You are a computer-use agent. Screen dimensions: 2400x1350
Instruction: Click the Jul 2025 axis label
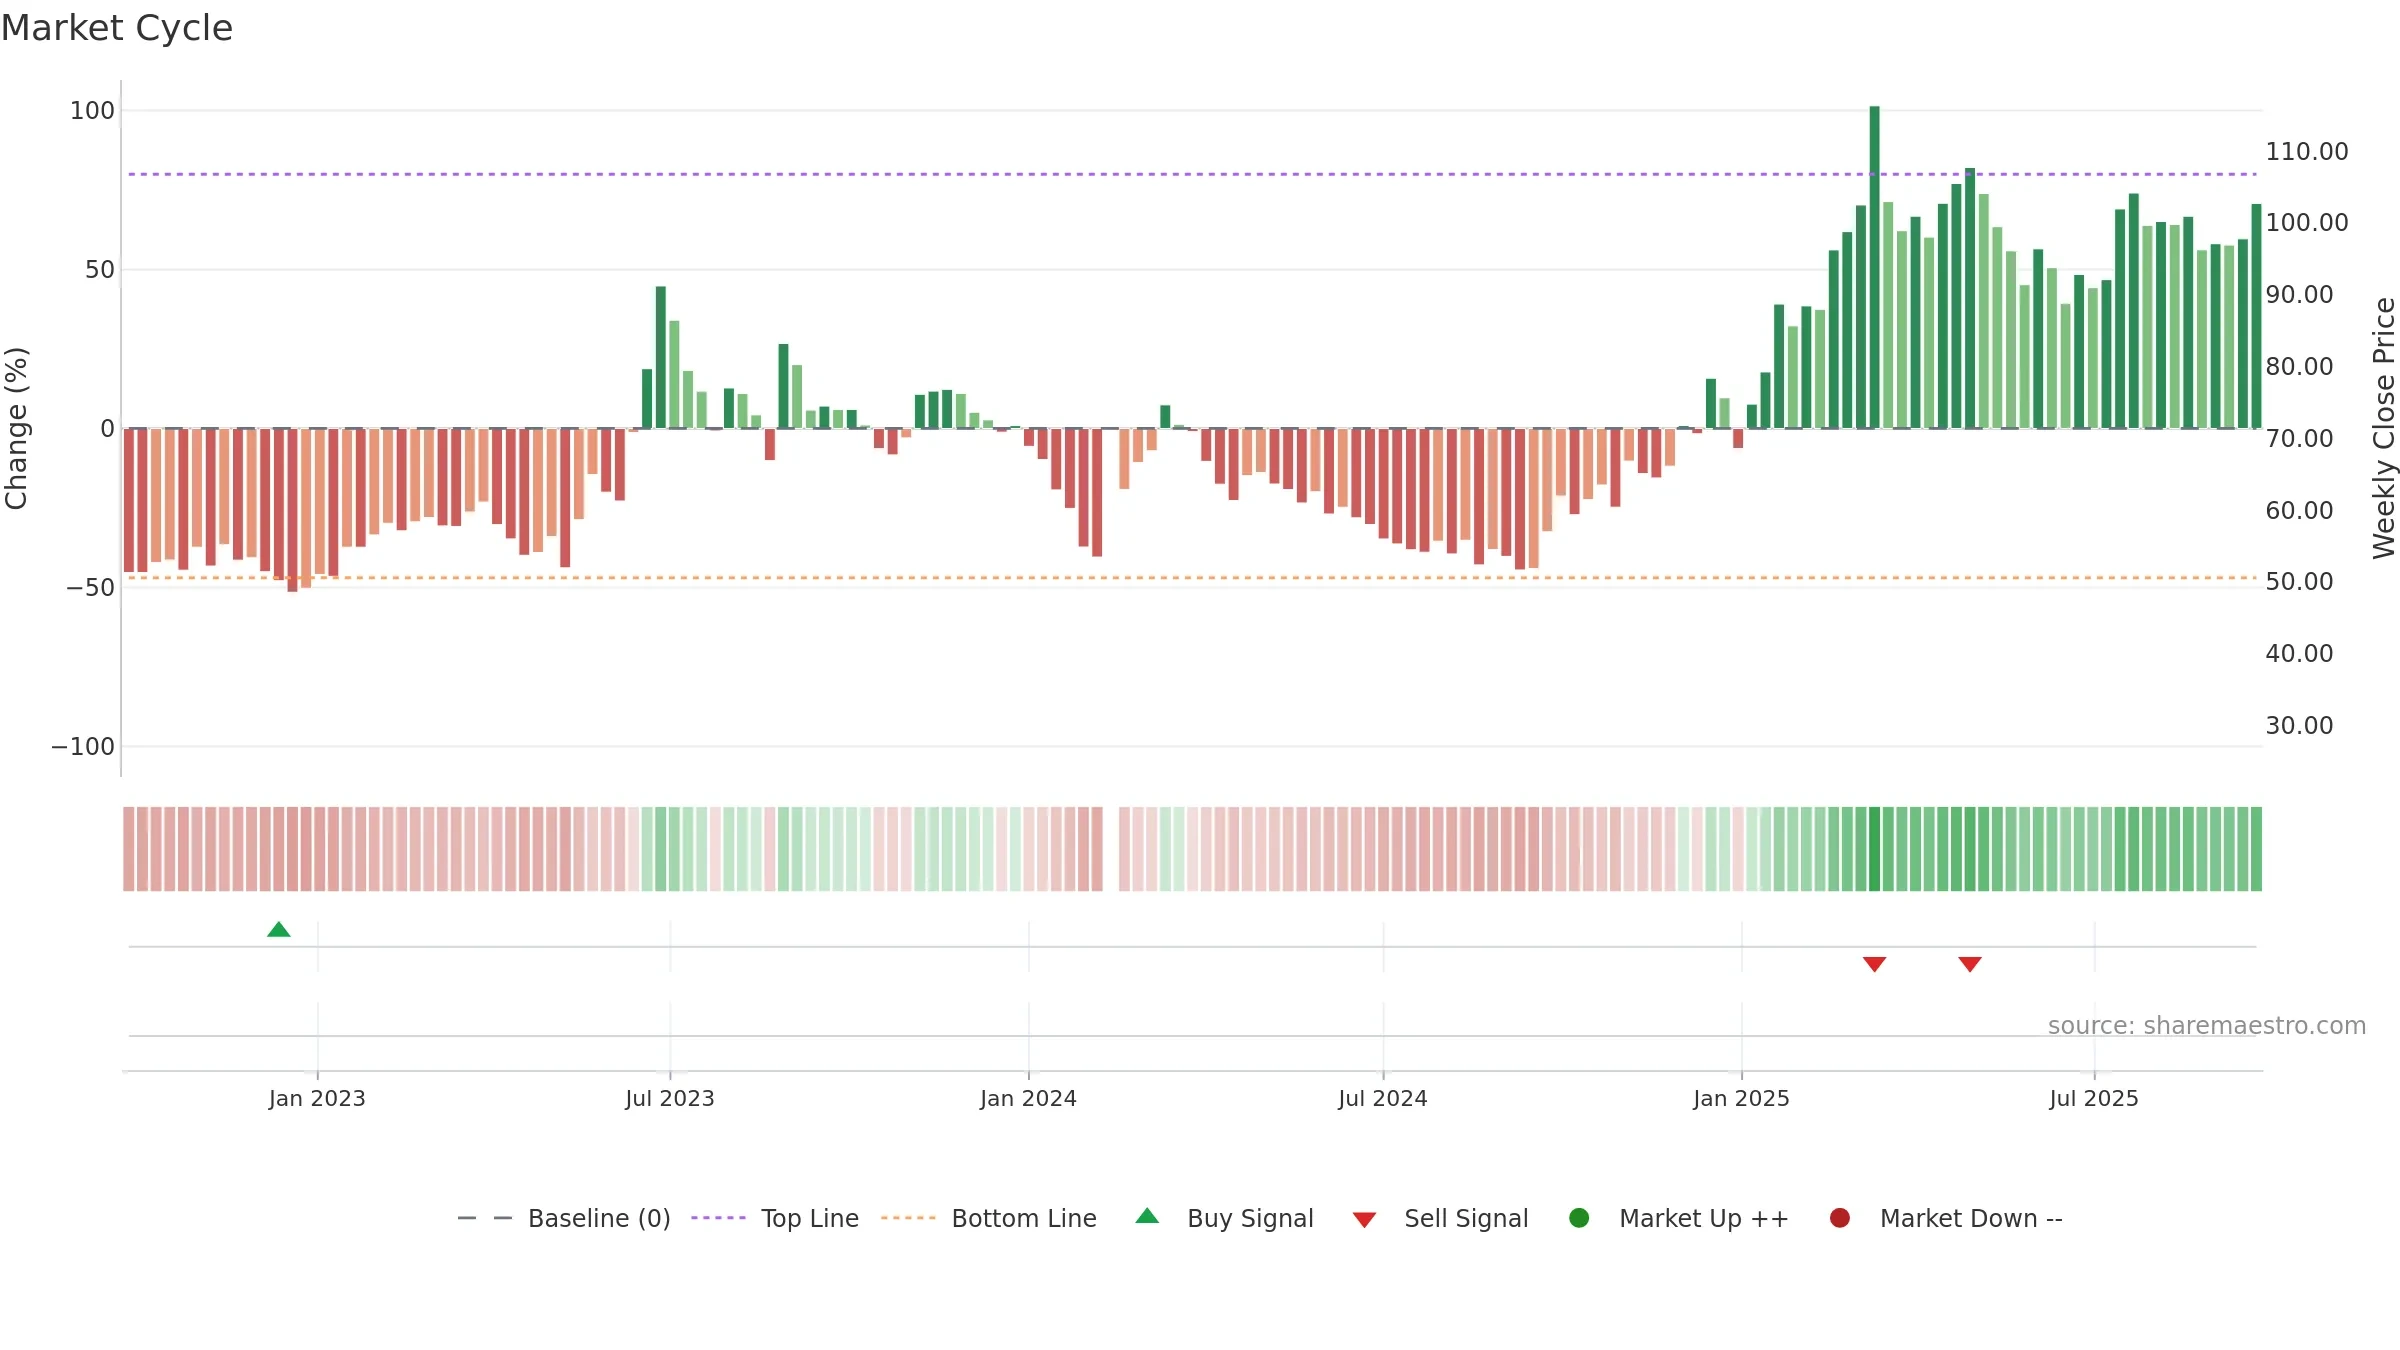(2094, 1099)
